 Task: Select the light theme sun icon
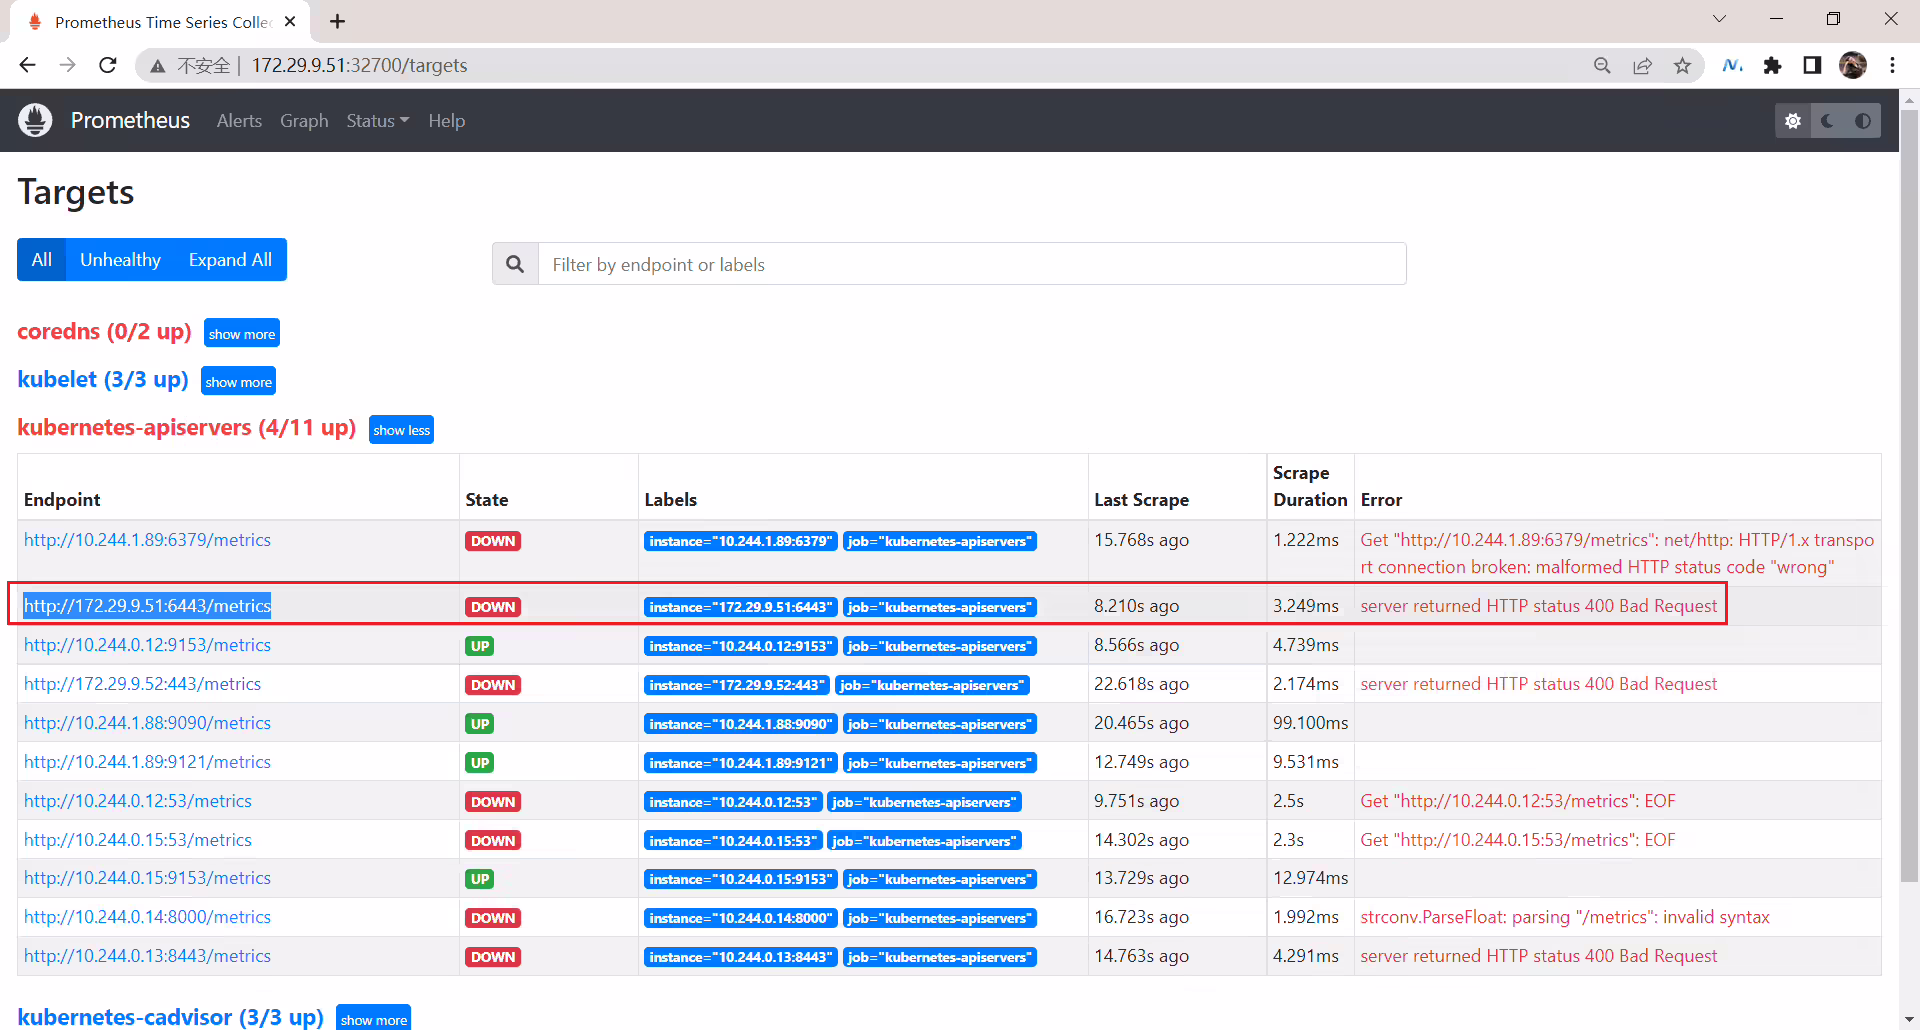point(1793,121)
